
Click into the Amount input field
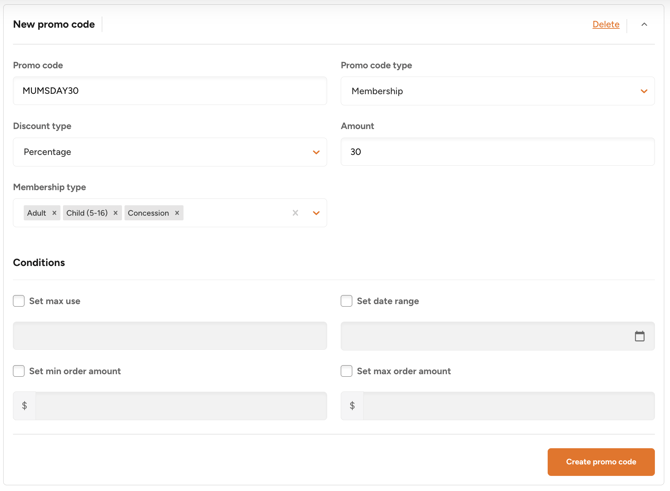click(x=497, y=152)
